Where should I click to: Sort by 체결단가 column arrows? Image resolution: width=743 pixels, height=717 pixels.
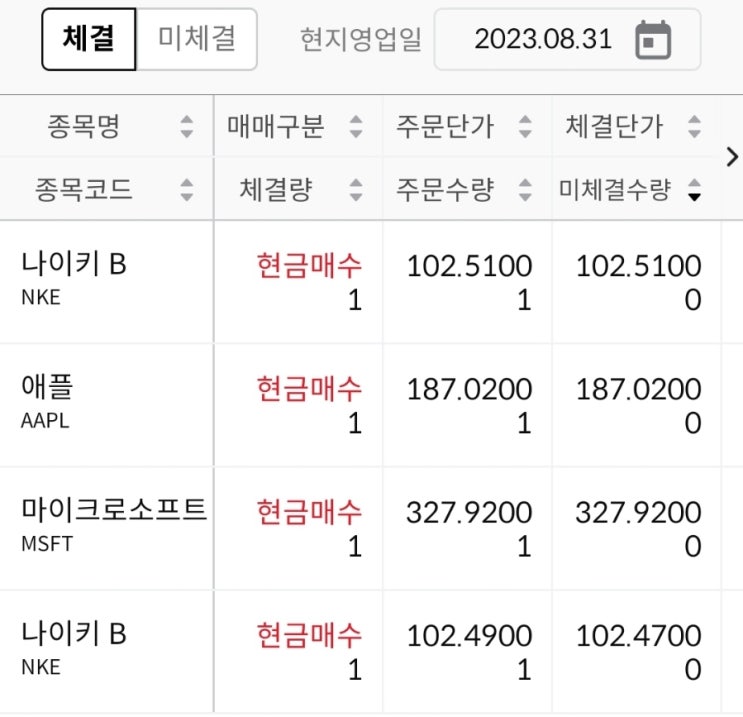[694, 127]
